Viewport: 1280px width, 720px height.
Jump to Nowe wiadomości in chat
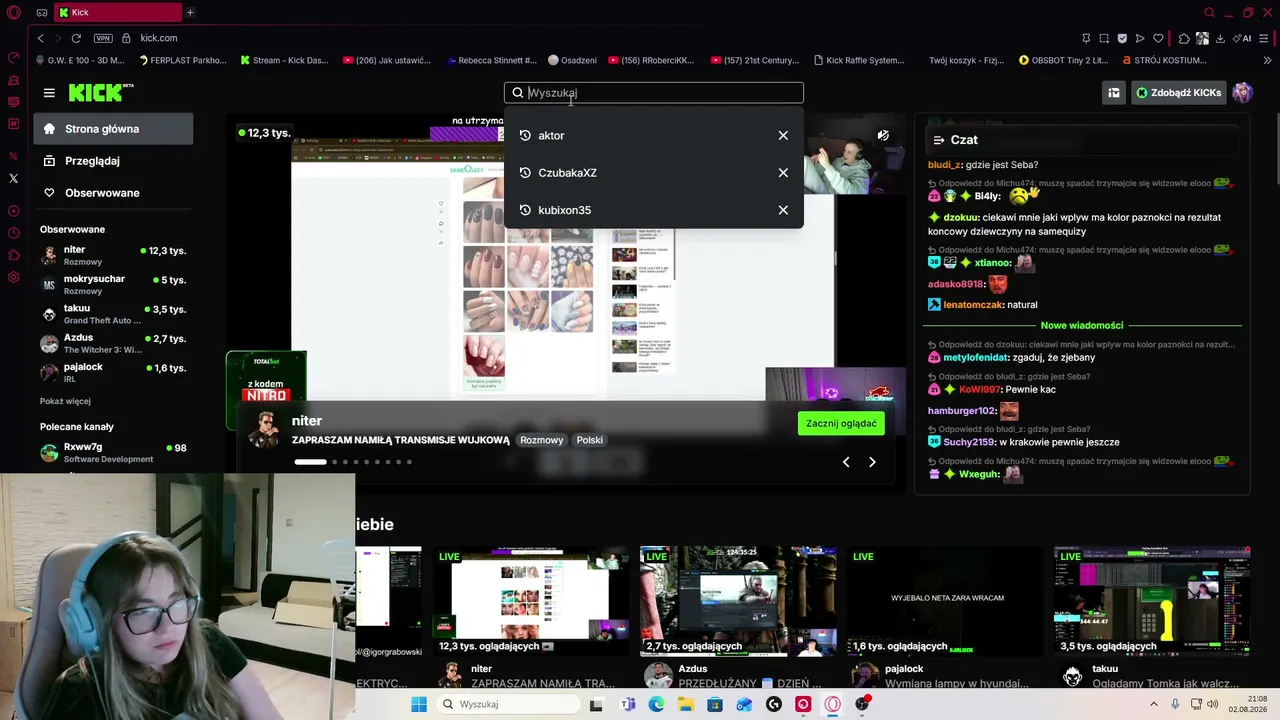(x=1082, y=325)
